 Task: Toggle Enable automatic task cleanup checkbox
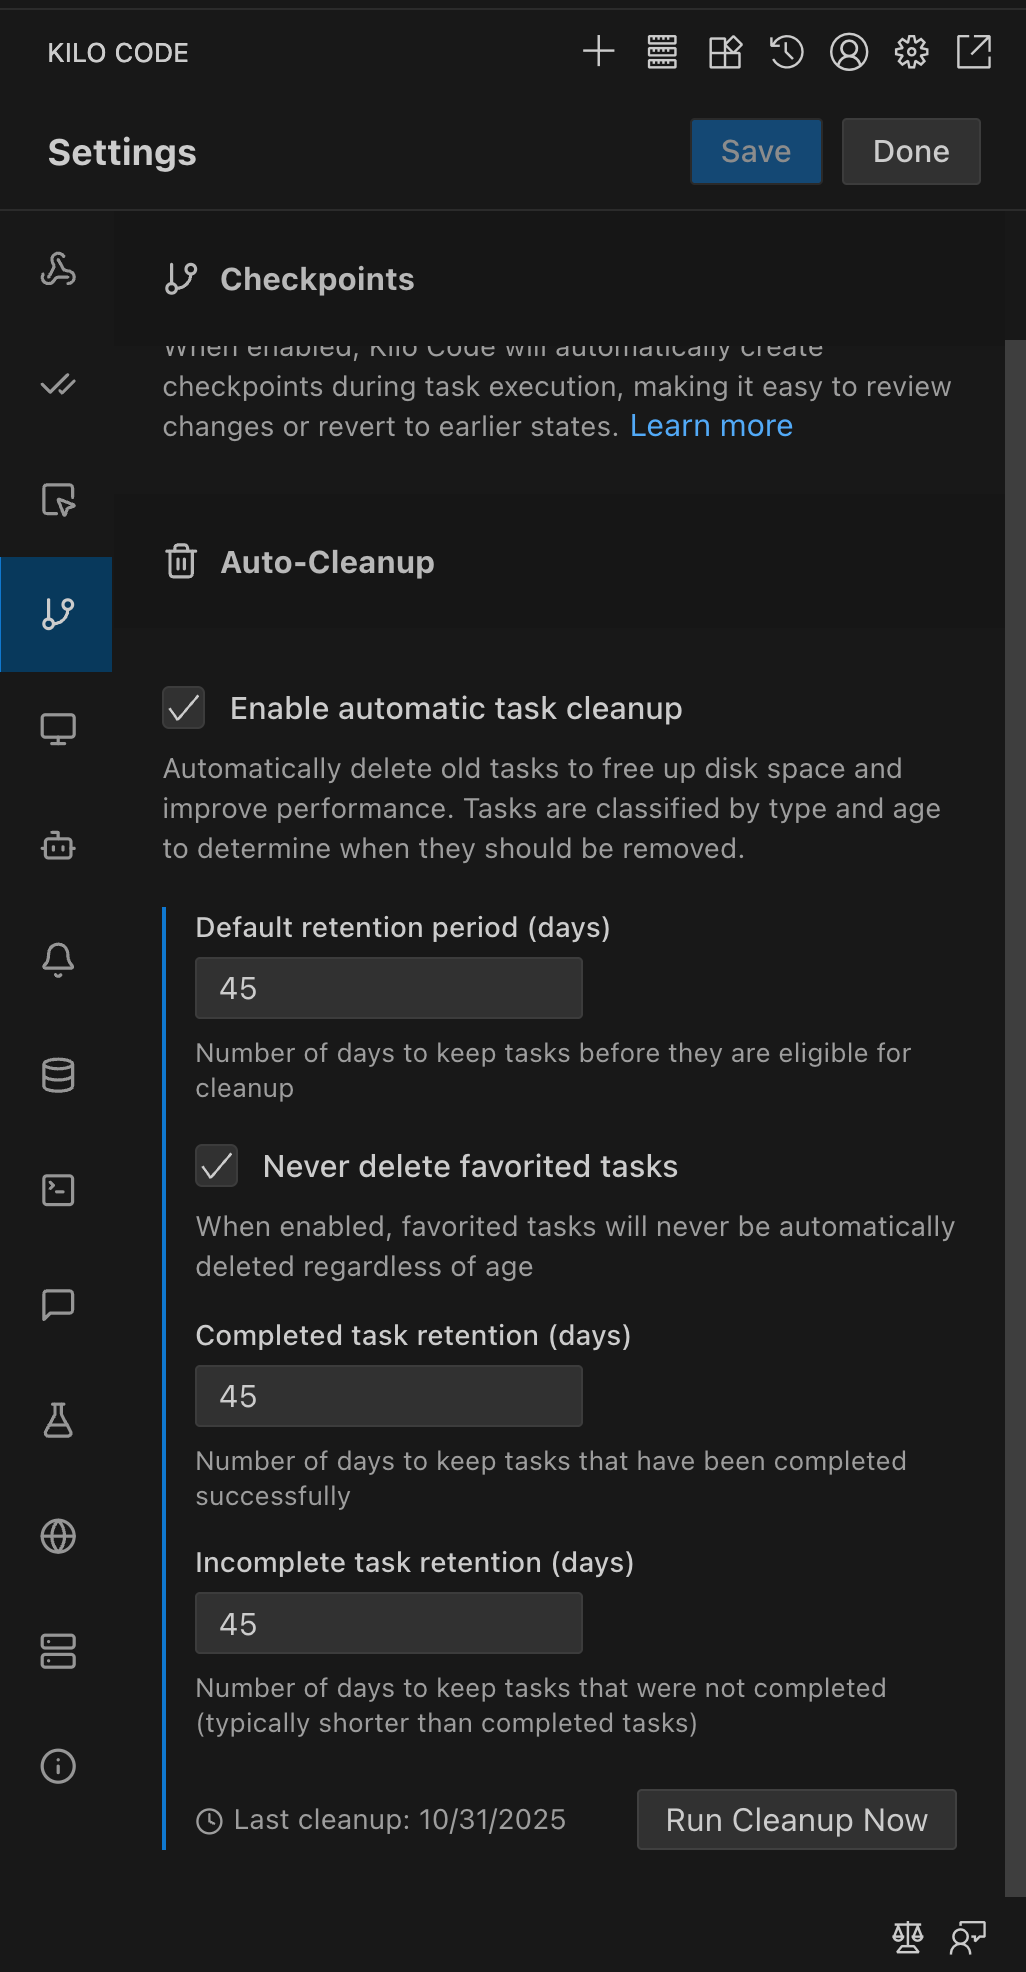[x=184, y=708]
